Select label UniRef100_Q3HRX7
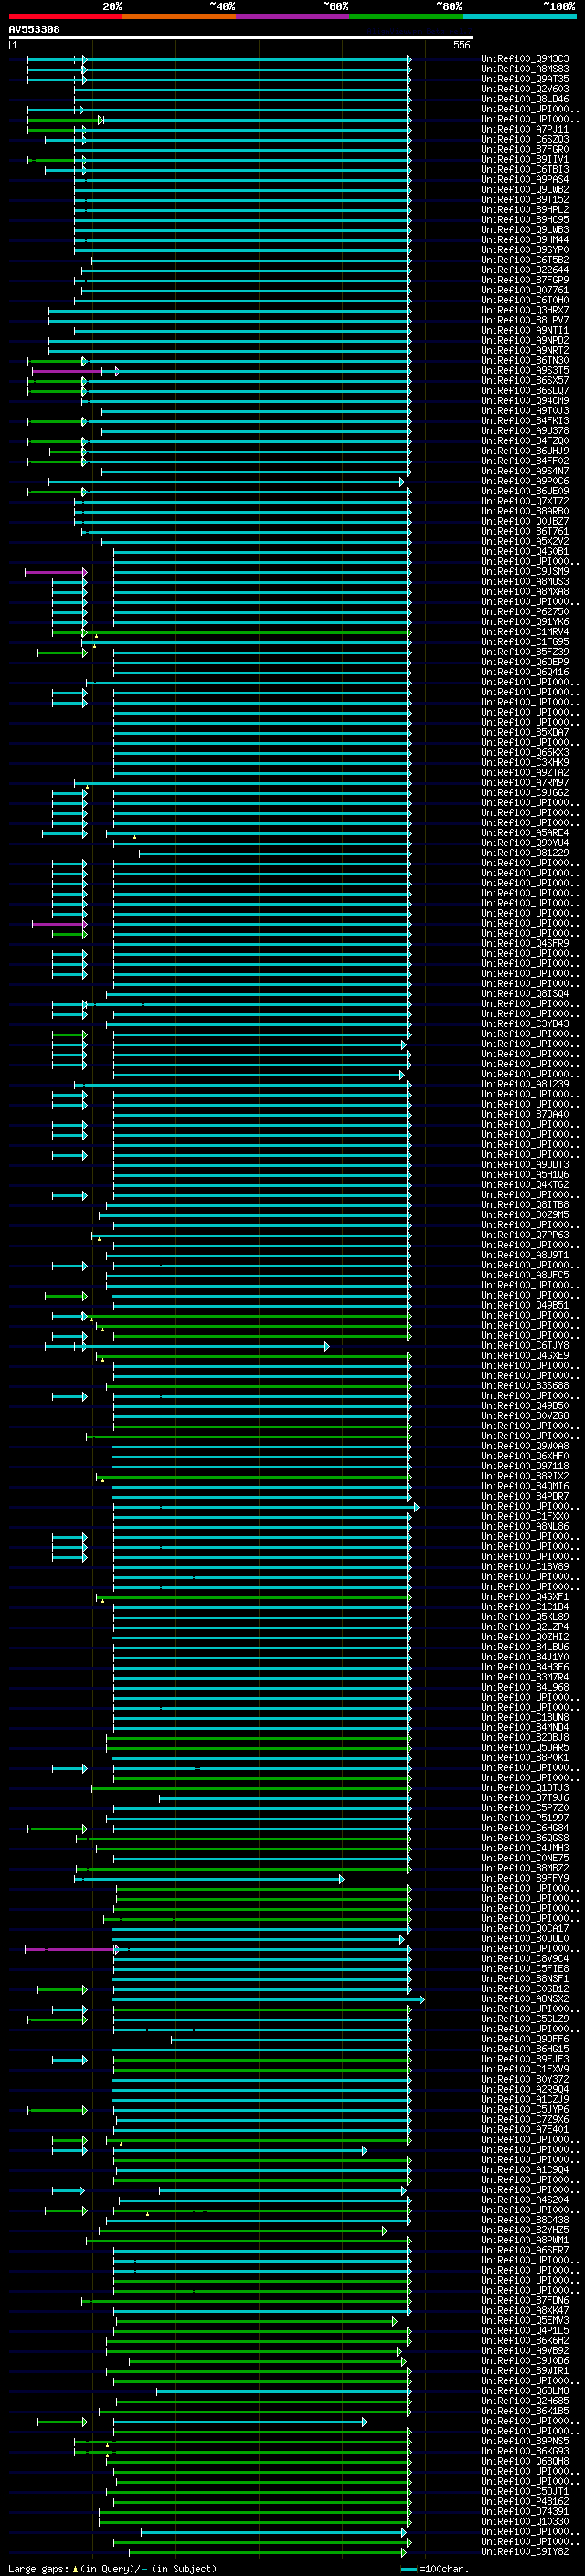 pos(525,310)
